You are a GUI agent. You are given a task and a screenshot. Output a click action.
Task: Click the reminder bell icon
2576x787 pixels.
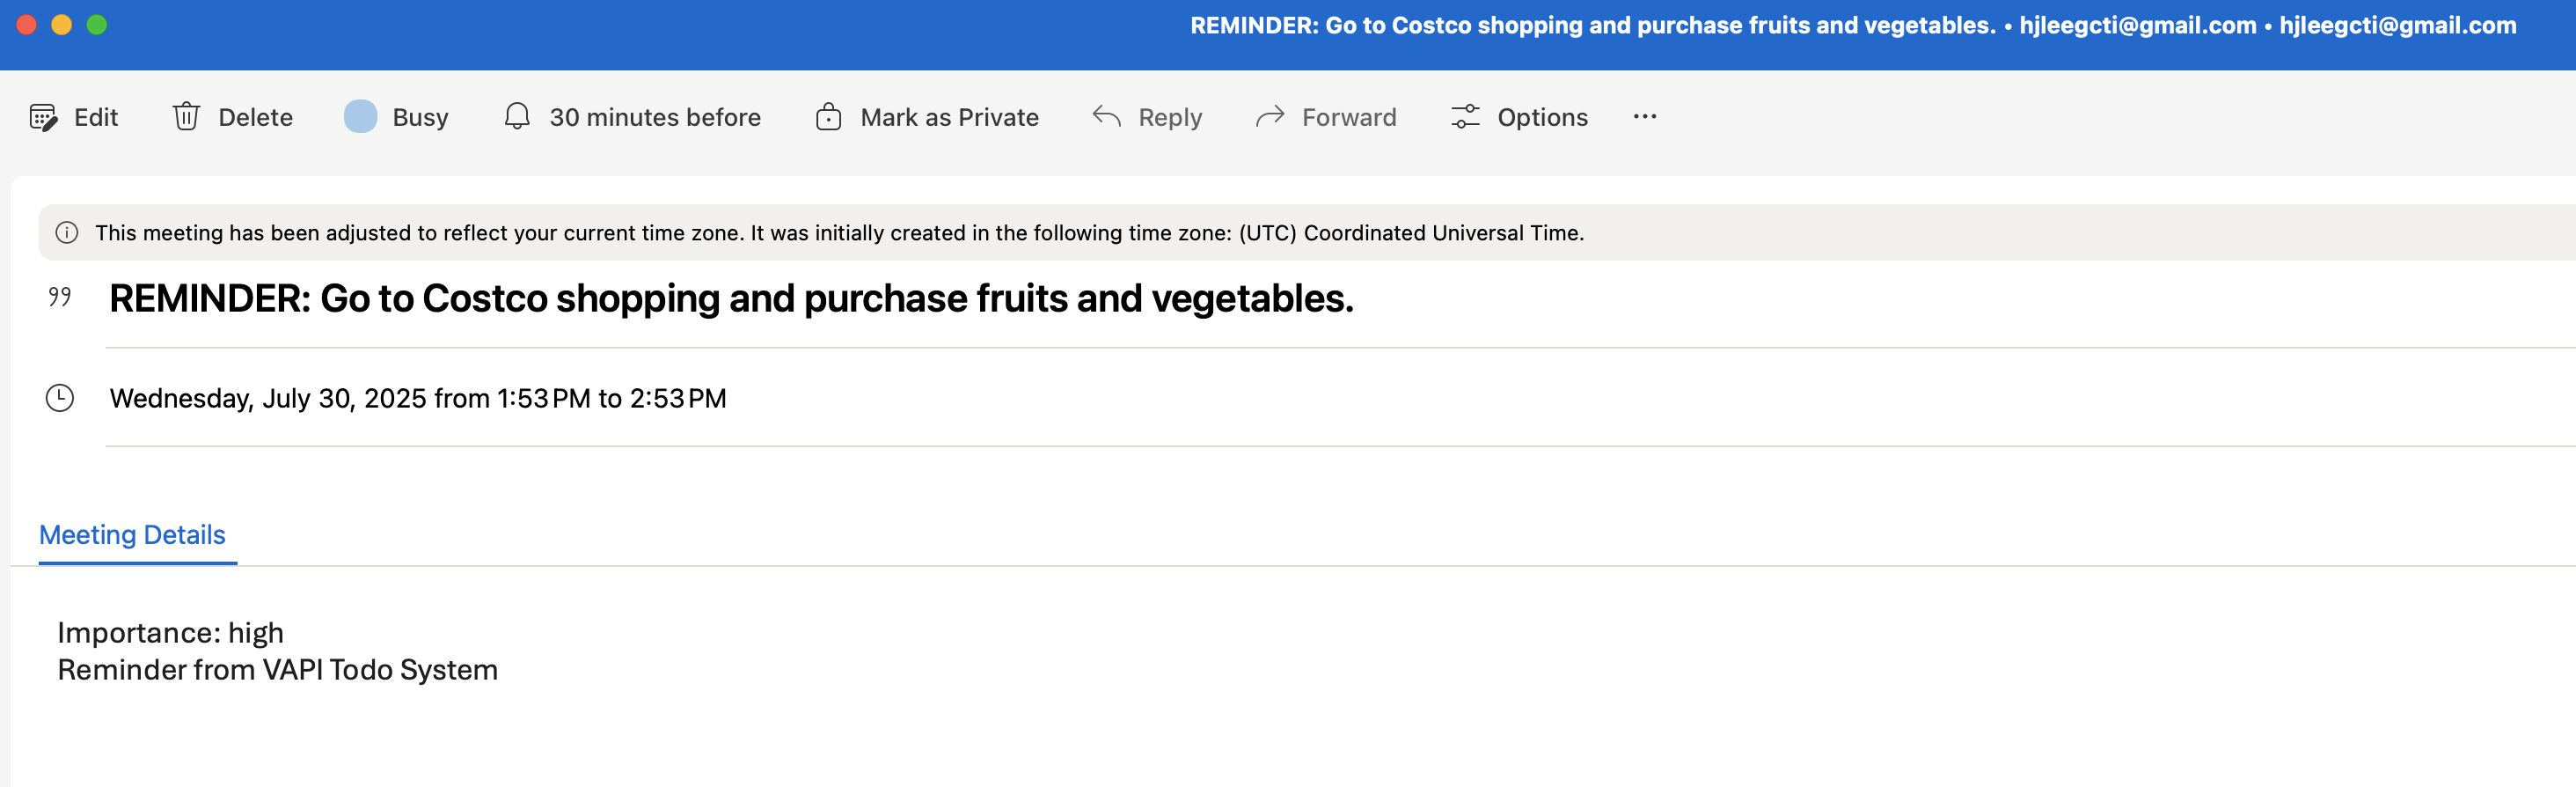coord(516,117)
